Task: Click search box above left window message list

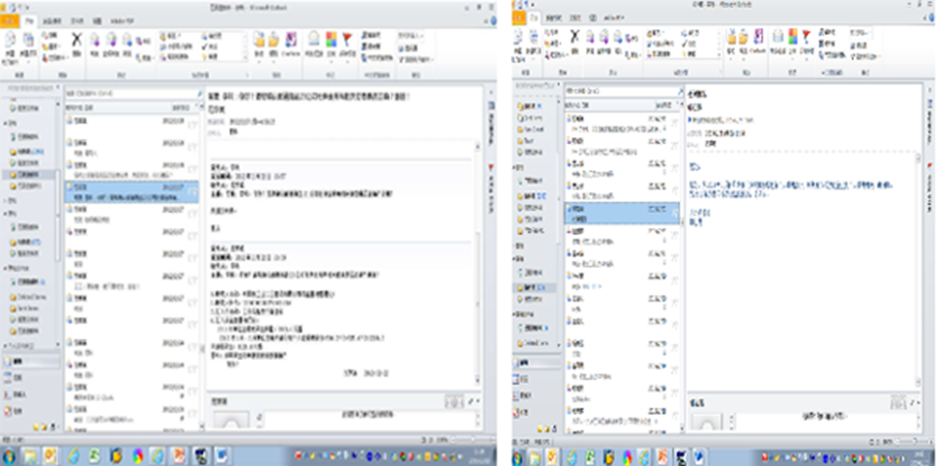Action: pos(134,94)
